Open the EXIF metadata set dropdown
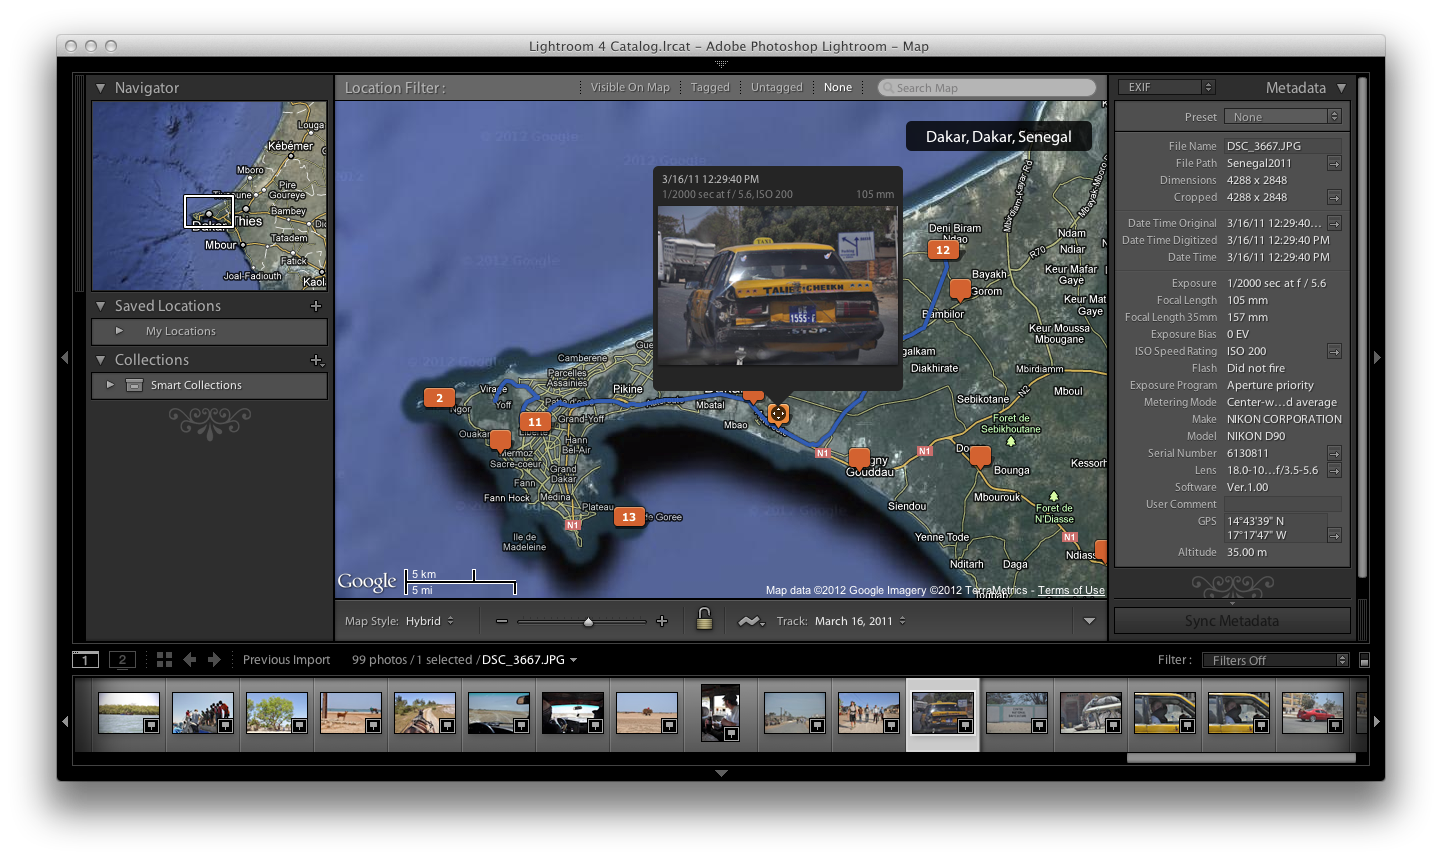Screen dimensions: 1442x860 (1166, 87)
